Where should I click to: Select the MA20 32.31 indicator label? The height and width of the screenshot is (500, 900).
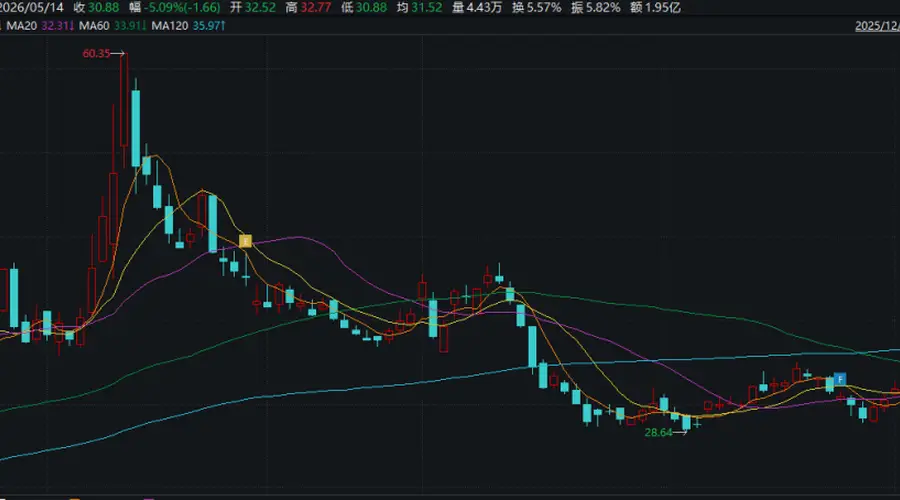[x=40, y=26]
